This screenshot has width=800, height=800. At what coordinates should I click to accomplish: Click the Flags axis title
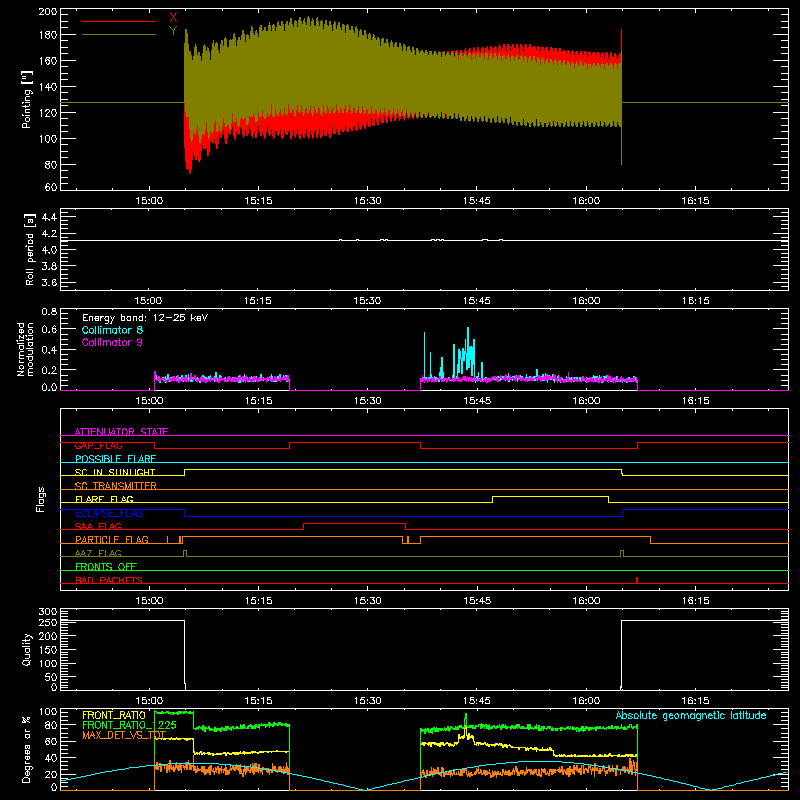(x=41, y=499)
